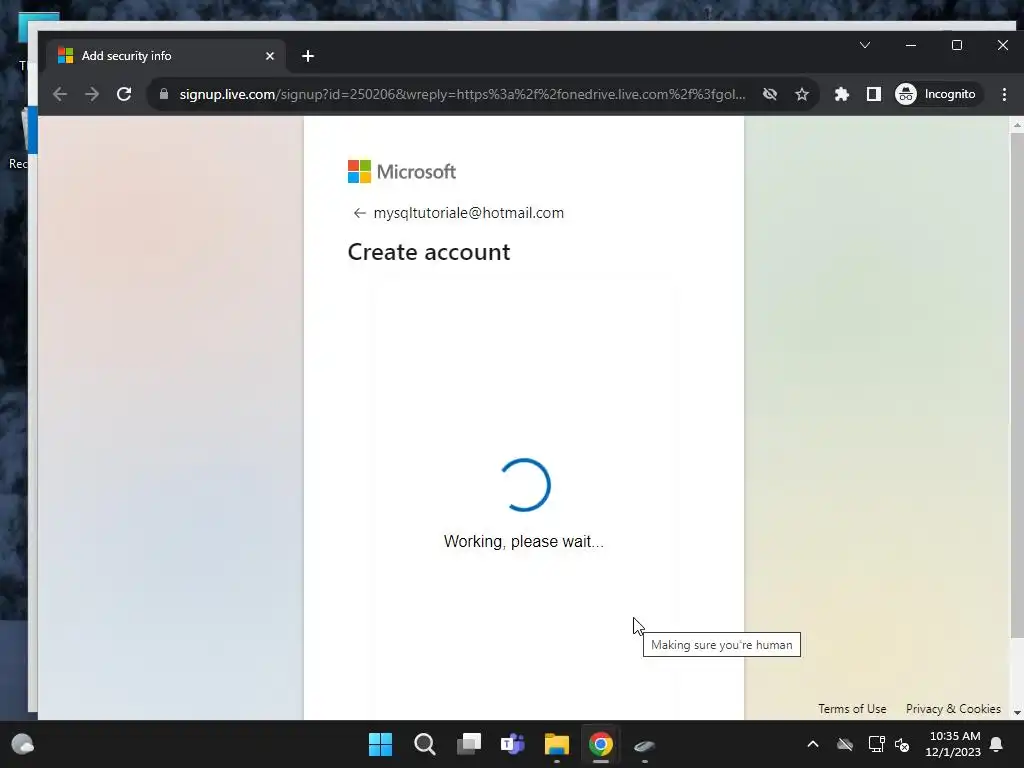Open Microsoft Teams from the taskbar
Image resolution: width=1024 pixels, height=768 pixels.
(x=513, y=744)
